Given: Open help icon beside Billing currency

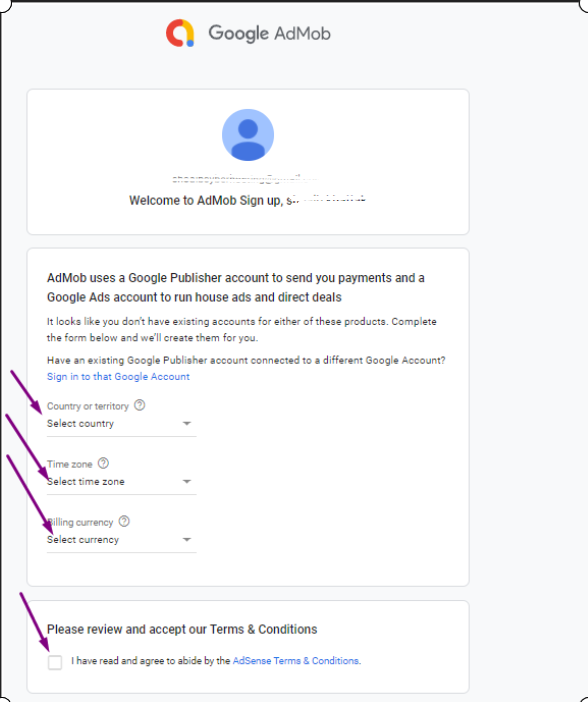Looking at the screenshot, I should (124, 521).
